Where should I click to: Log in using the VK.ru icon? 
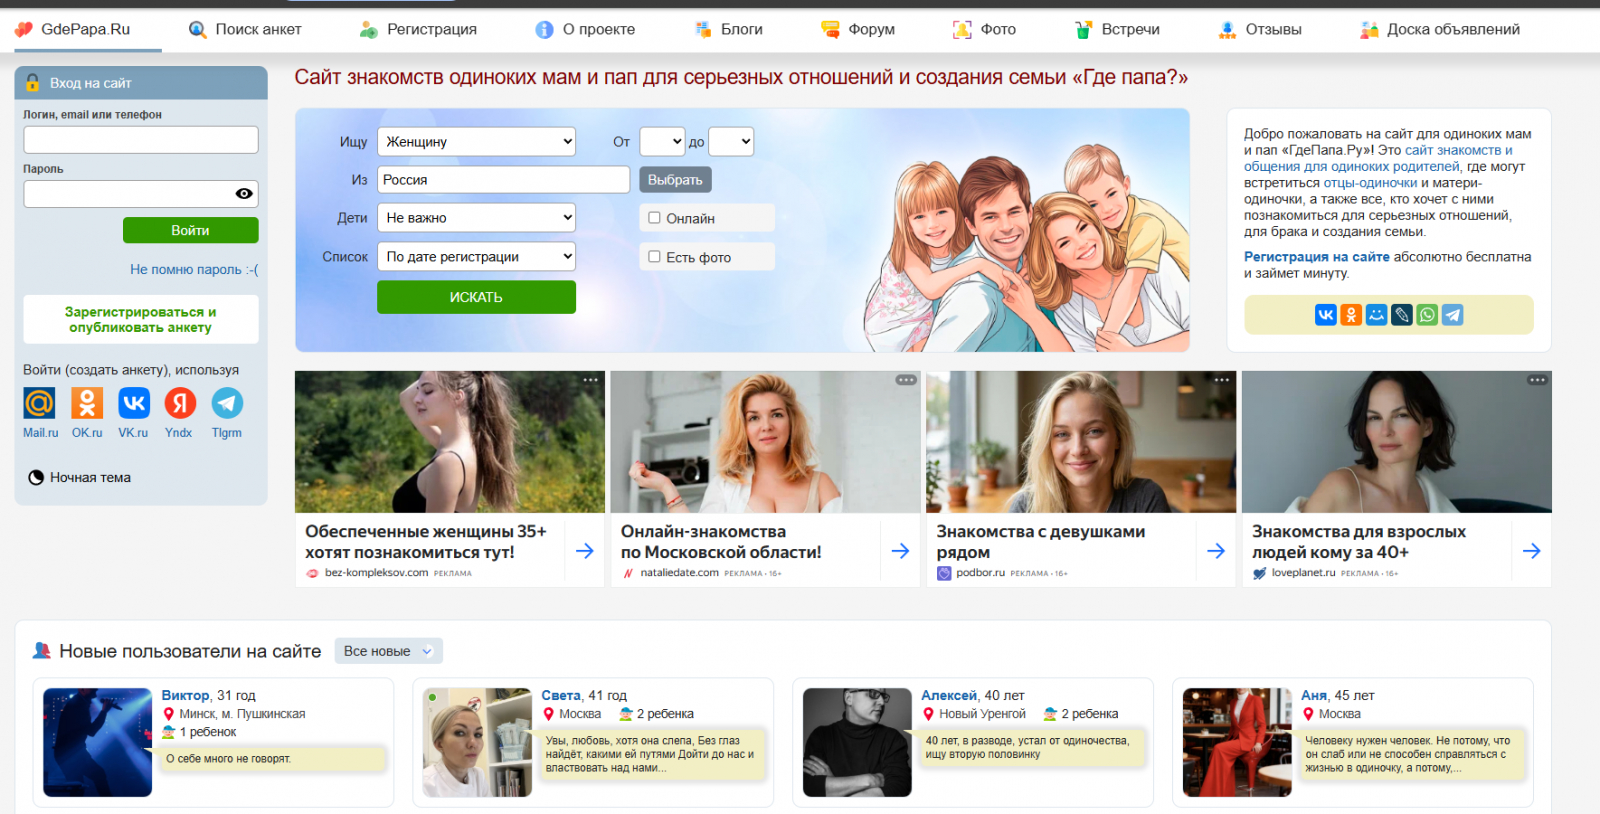(x=134, y=403)
